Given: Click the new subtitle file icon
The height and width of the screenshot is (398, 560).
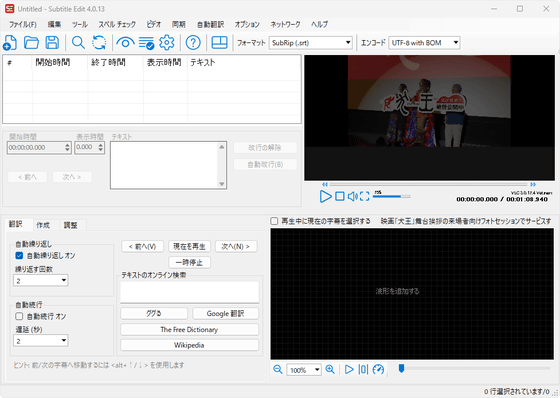Looking at the screenshot, I should point(10,43).
